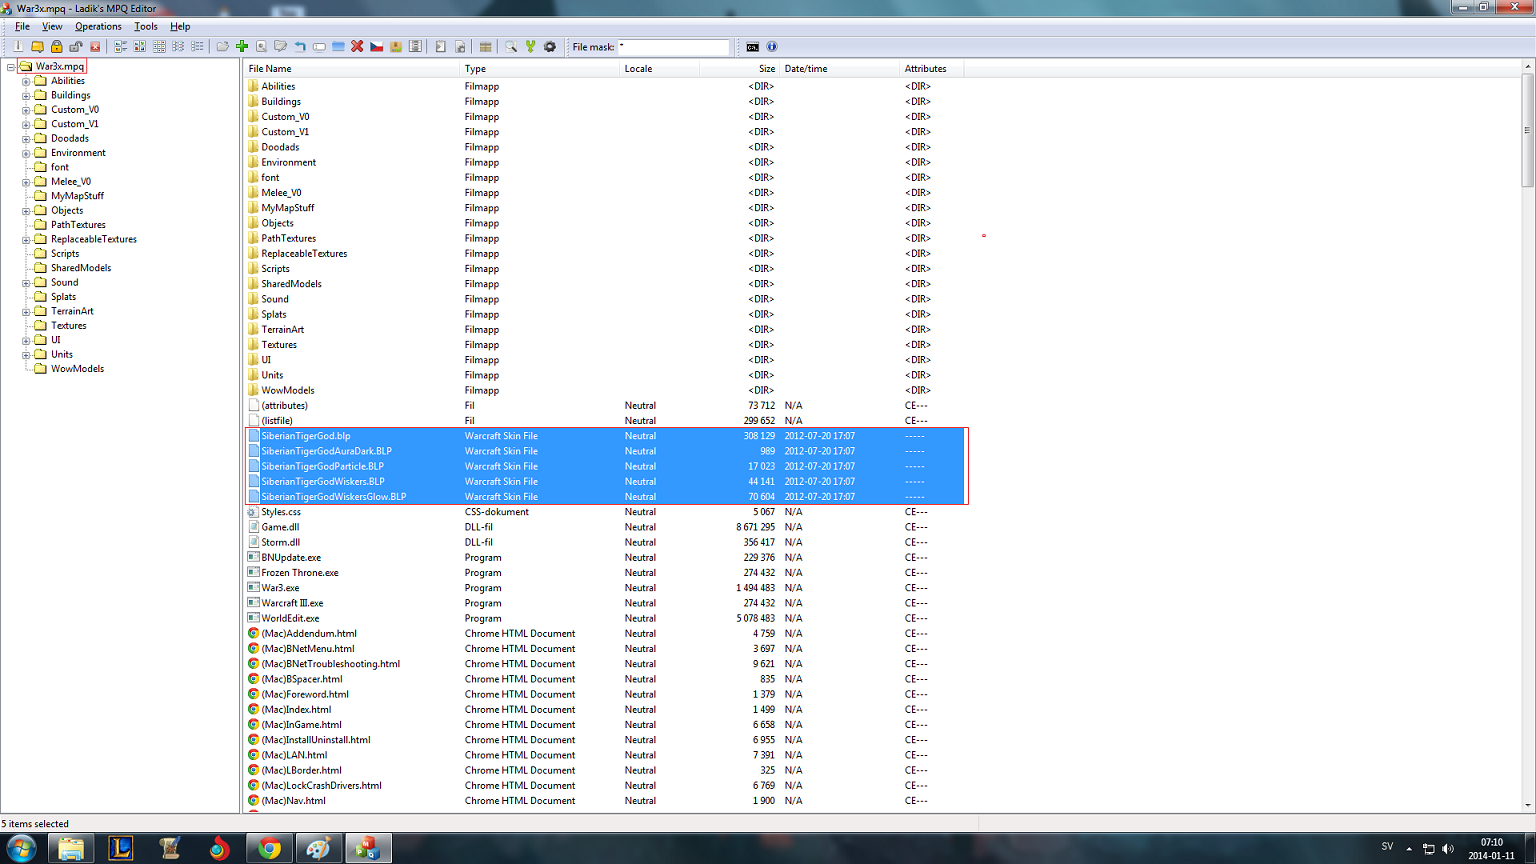Open the Help menu

pos(180,26)
